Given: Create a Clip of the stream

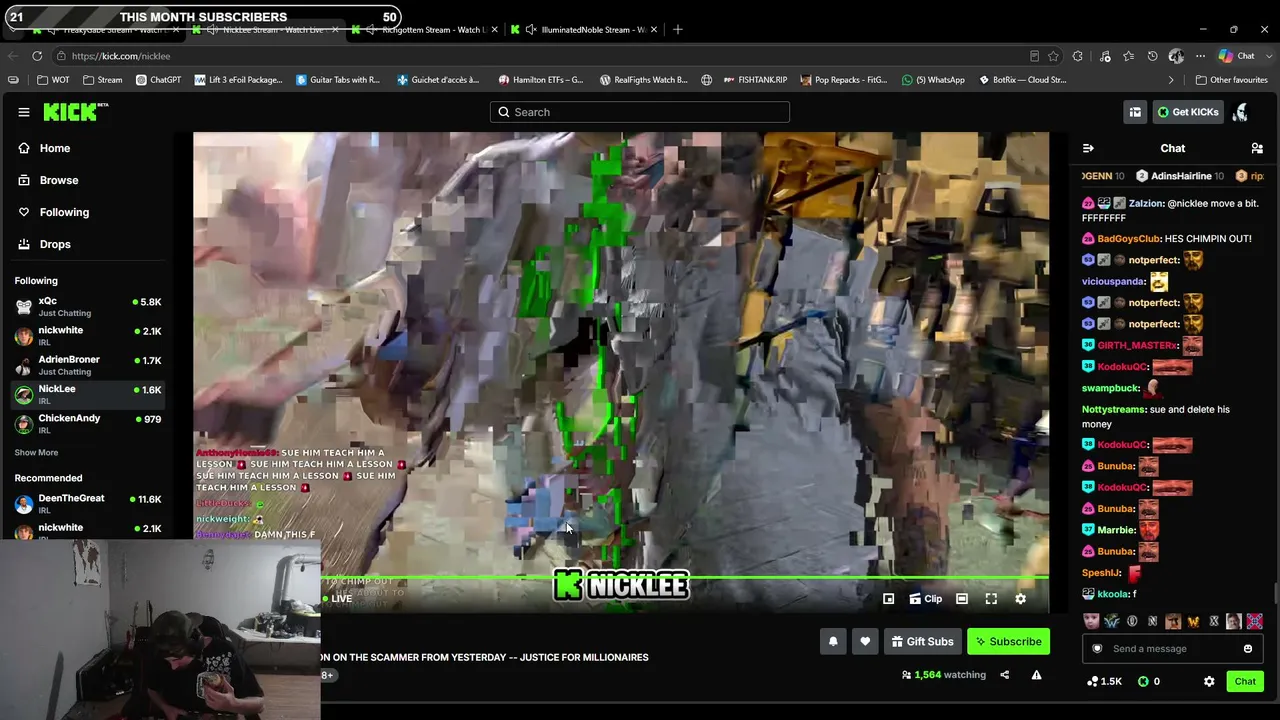Looking at the screenshot, I should [925, 599].
